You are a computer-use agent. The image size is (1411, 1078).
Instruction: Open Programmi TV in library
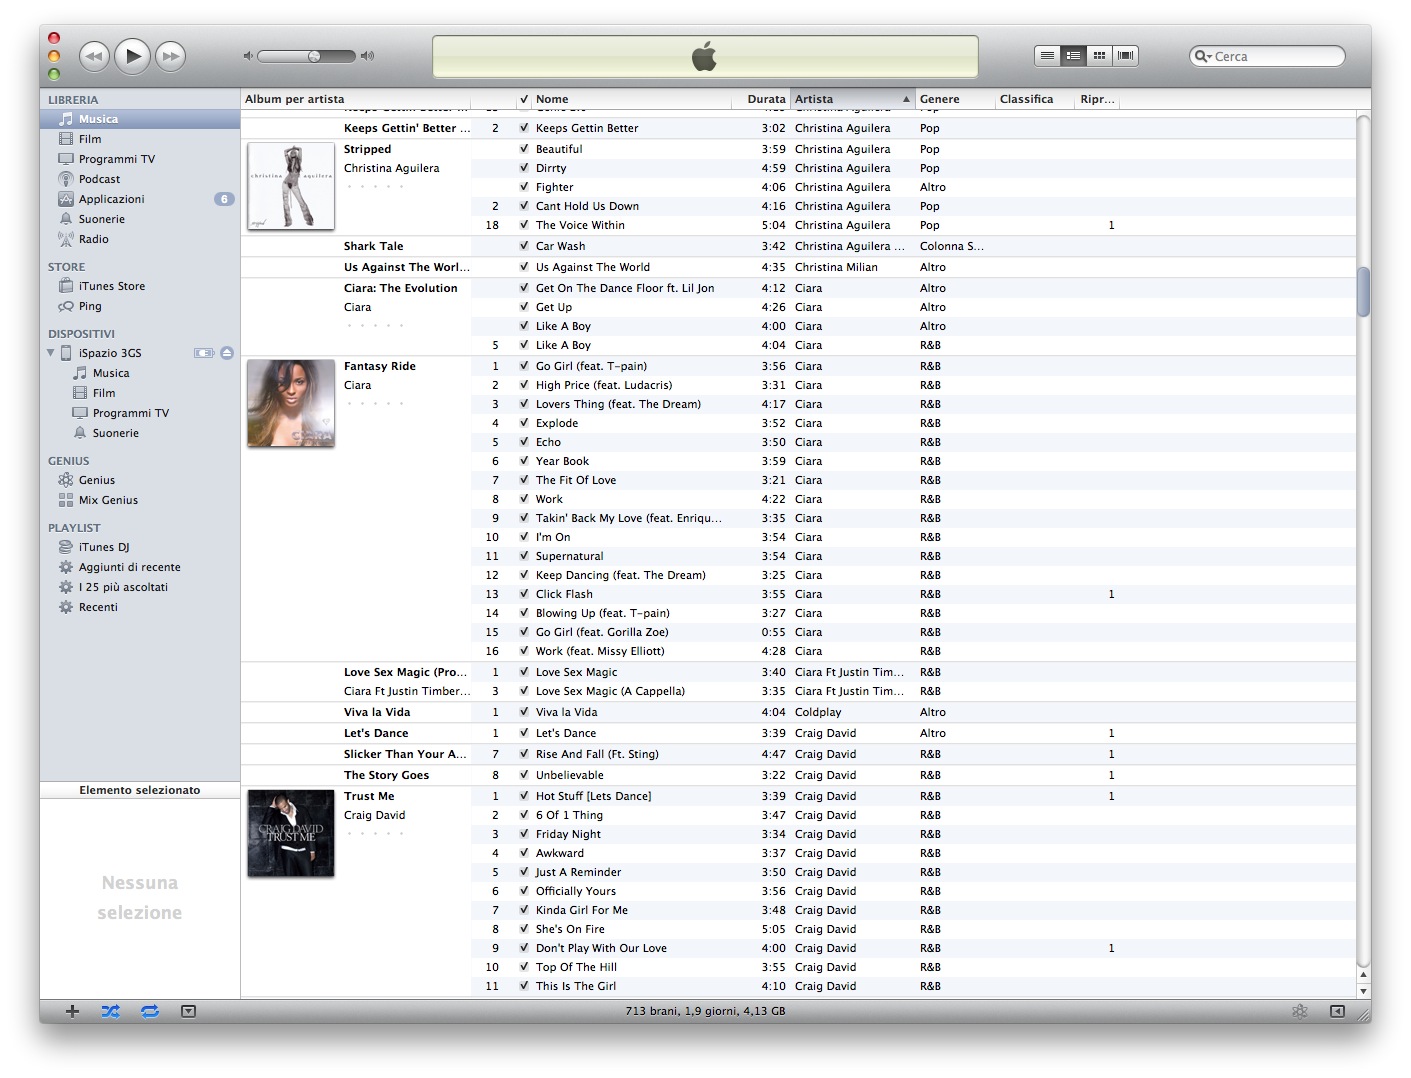click(140, 159)
